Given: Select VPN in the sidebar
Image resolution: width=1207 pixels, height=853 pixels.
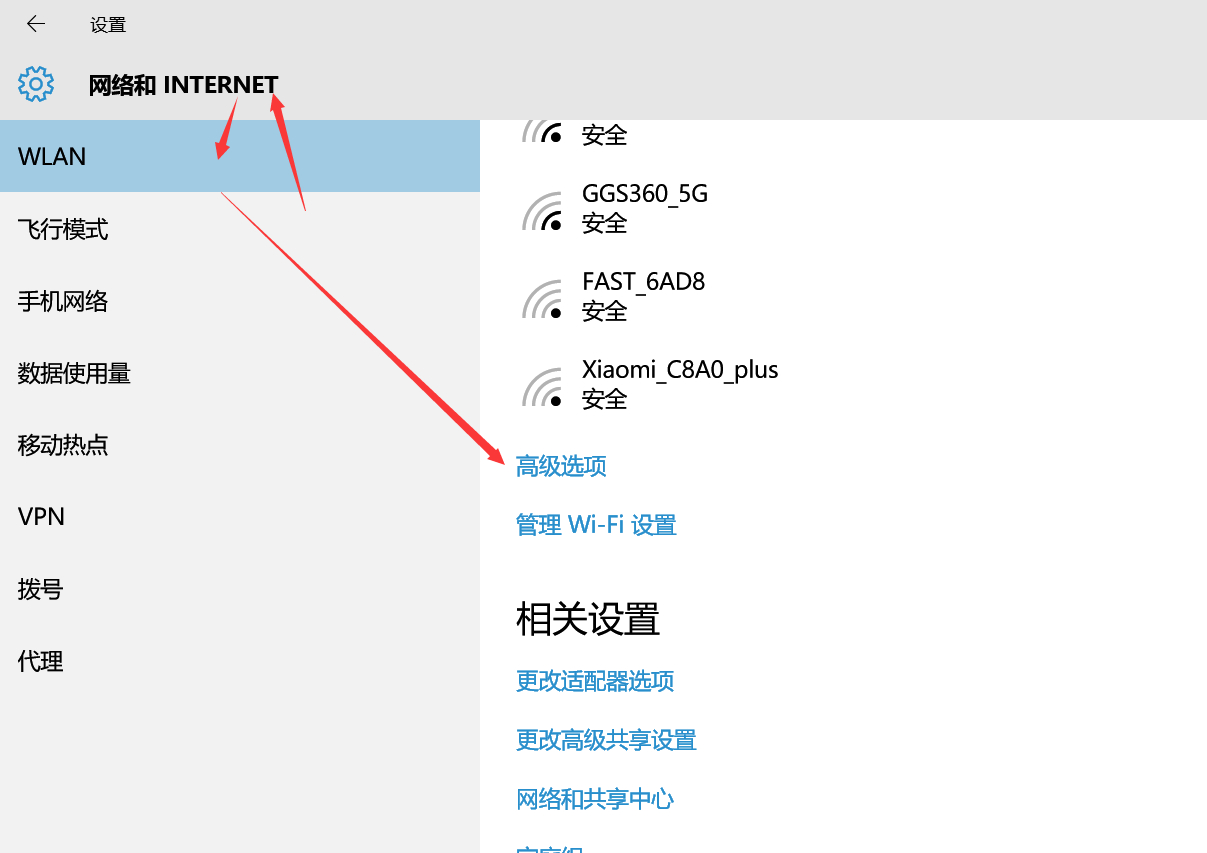Looking at the screenshot, I should [41, 517].
